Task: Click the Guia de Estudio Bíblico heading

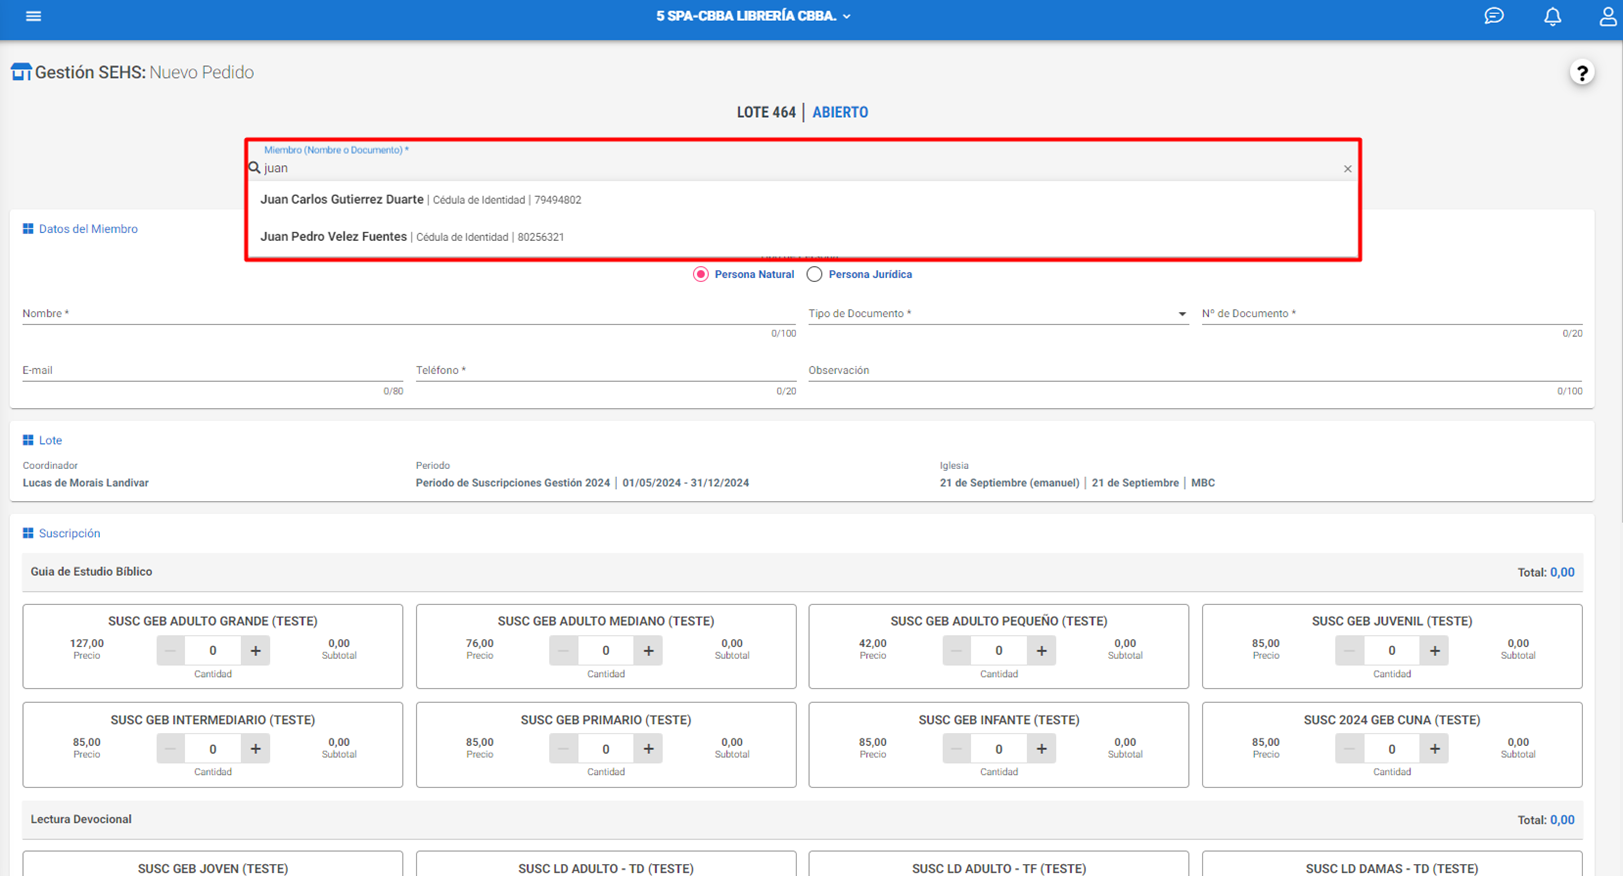Action: tap(91, 572)
